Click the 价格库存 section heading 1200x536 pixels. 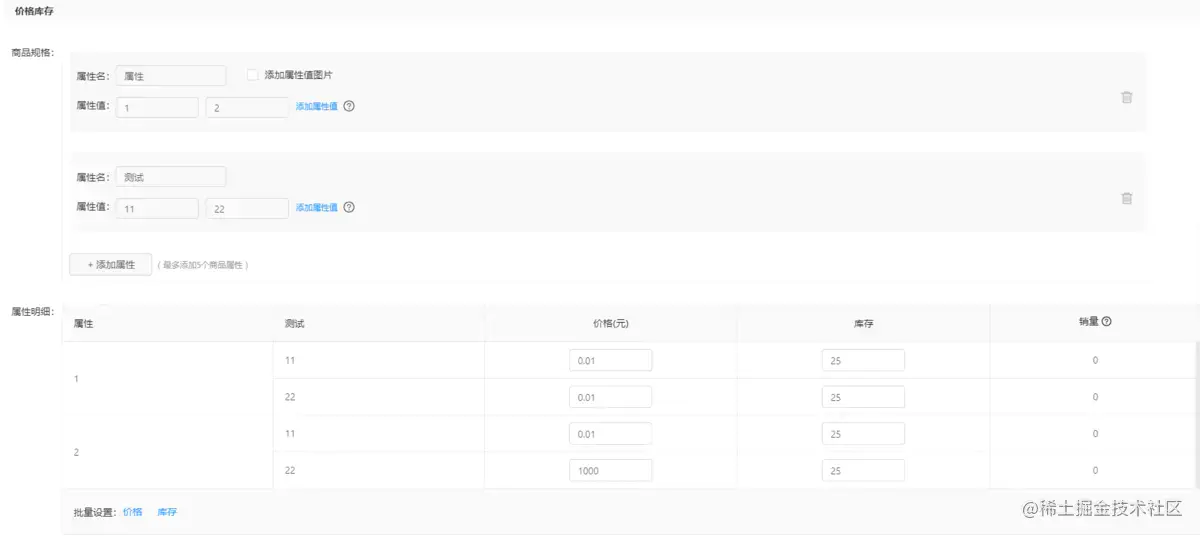(33, 10)
